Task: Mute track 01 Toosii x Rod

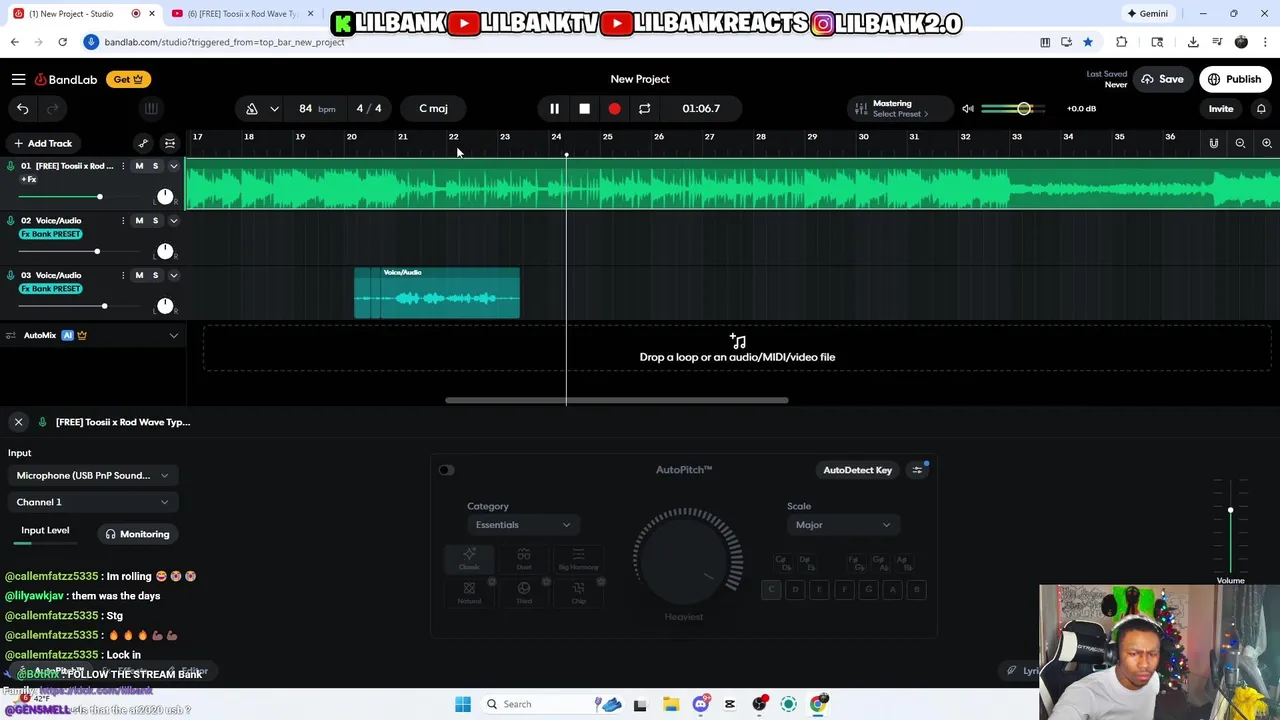Action: click(x=139, y=166)
